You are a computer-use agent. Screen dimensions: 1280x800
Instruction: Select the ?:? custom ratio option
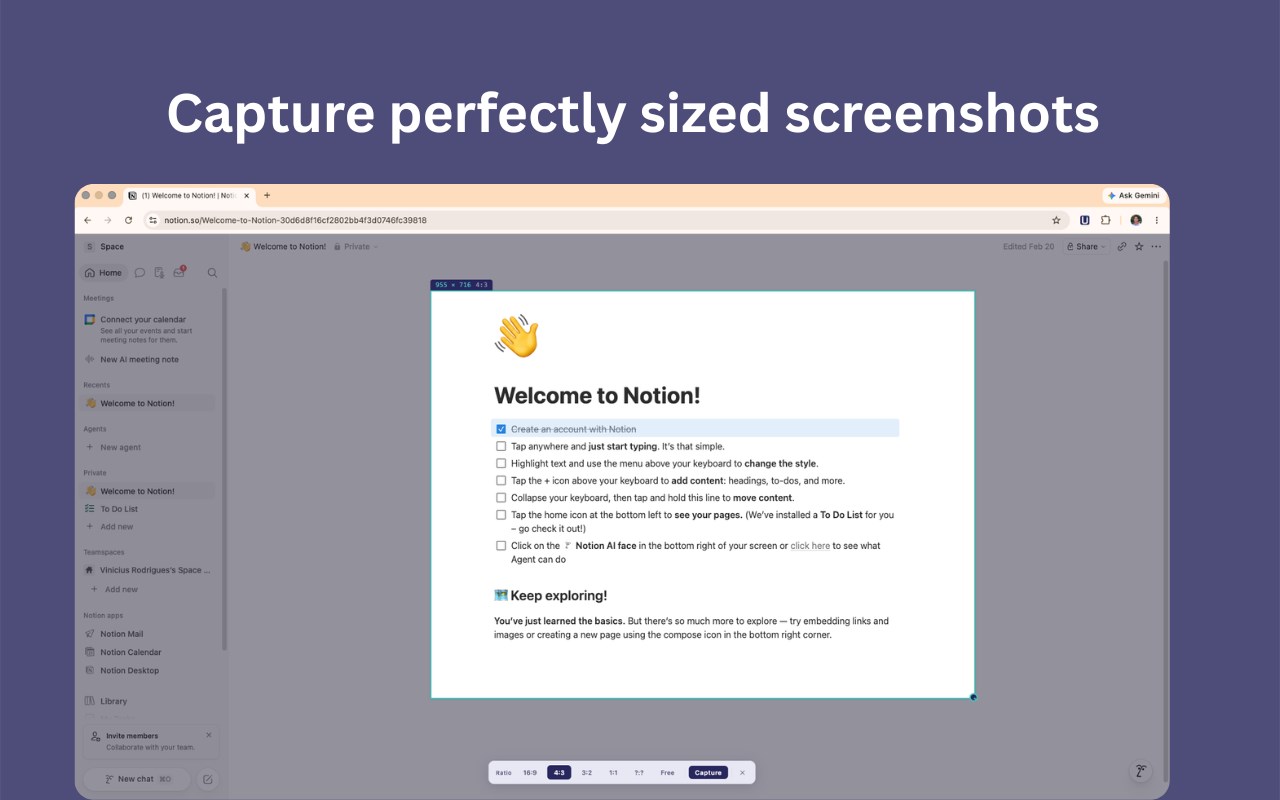click(x=639, y=772)
